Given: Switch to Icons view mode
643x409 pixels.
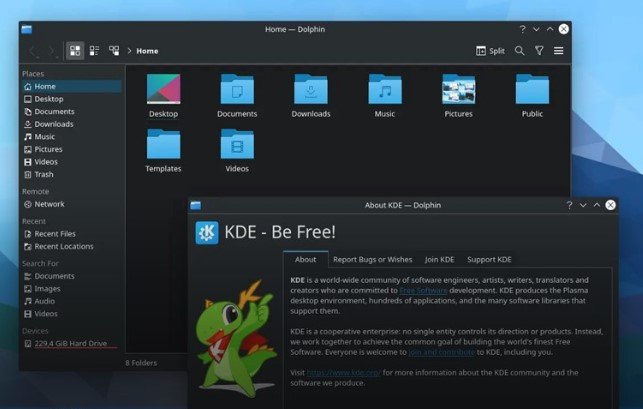Looking at the screenshot, I should point(75,50).
